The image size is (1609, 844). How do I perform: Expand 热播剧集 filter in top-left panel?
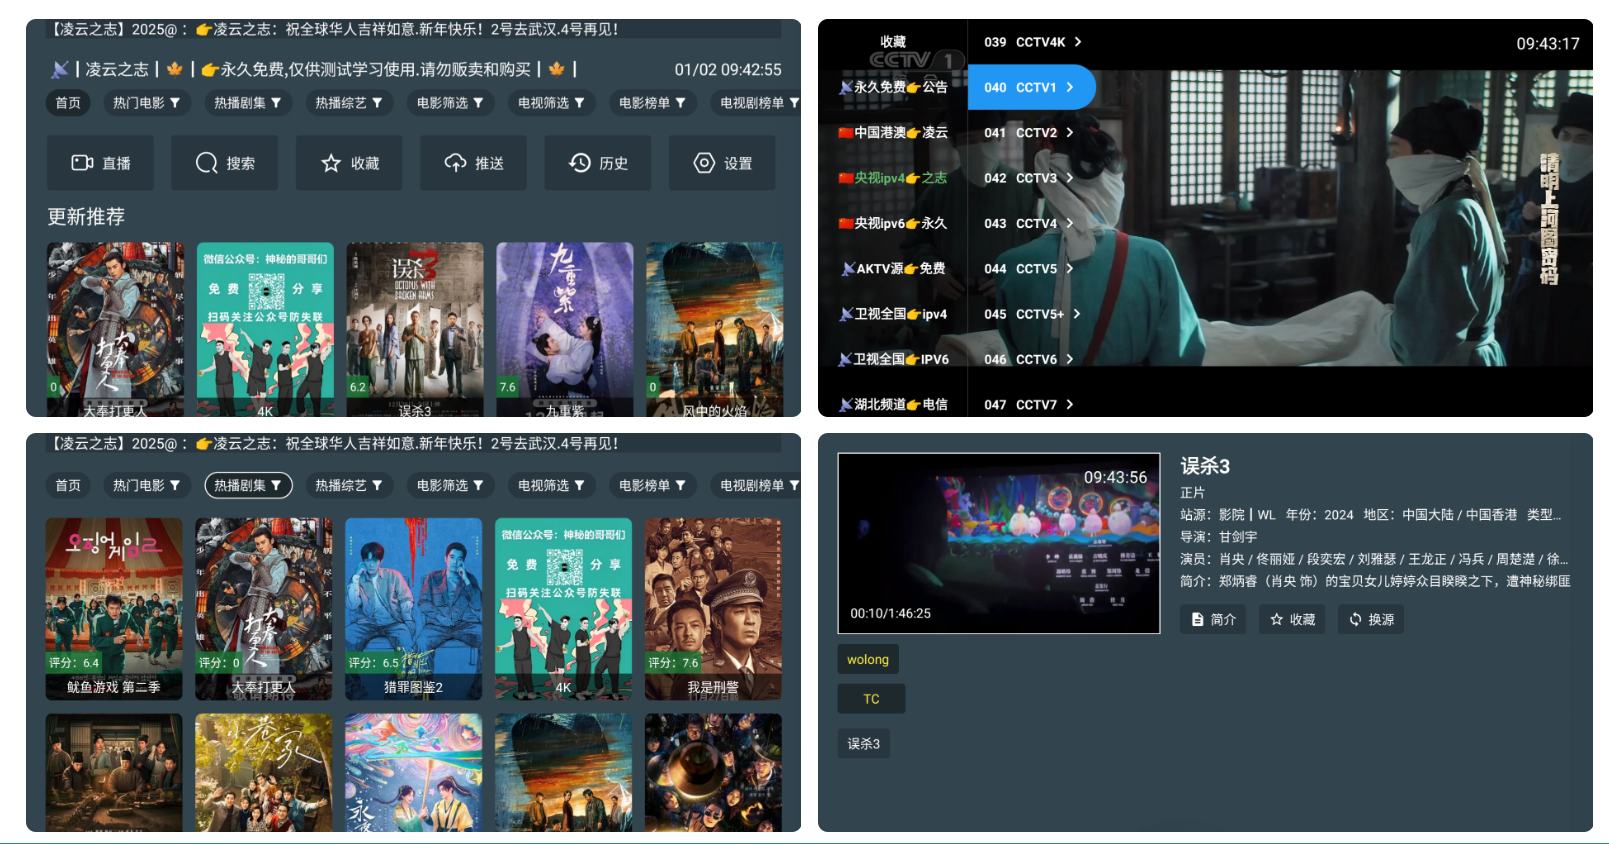pyautogui.click(x=247, y=102)
